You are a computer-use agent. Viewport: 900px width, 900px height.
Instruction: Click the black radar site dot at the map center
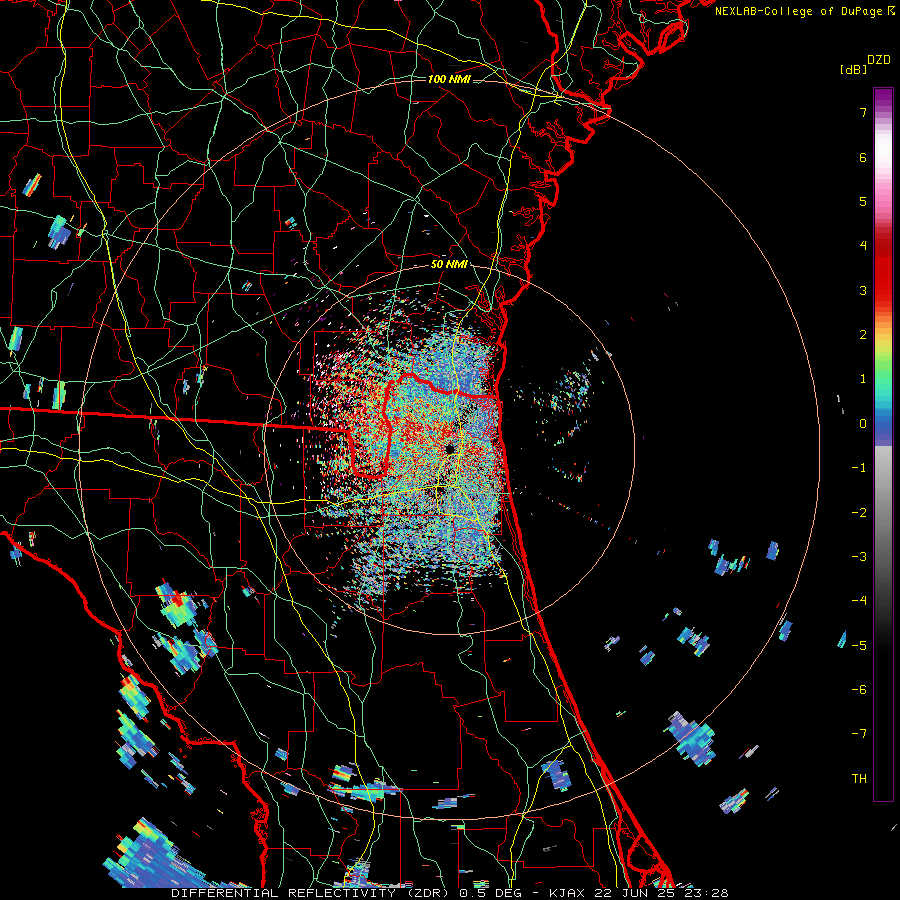tap(450, 449)
